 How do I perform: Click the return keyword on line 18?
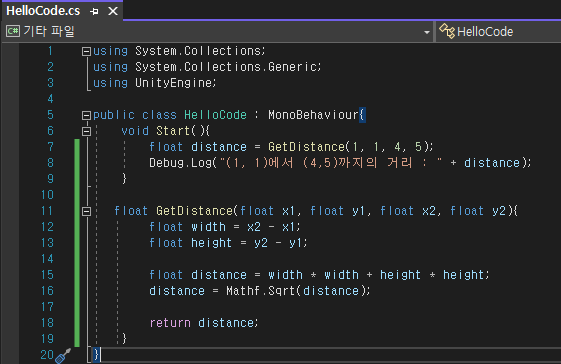click(170, 323)
